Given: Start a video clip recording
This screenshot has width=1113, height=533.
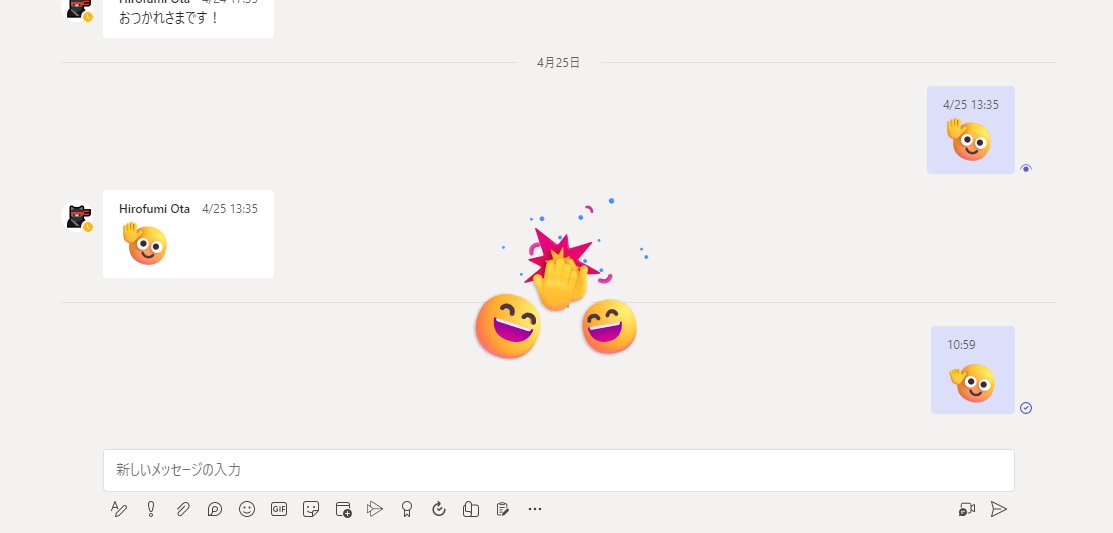Looking at the screenshot, I should click(967, 509).
